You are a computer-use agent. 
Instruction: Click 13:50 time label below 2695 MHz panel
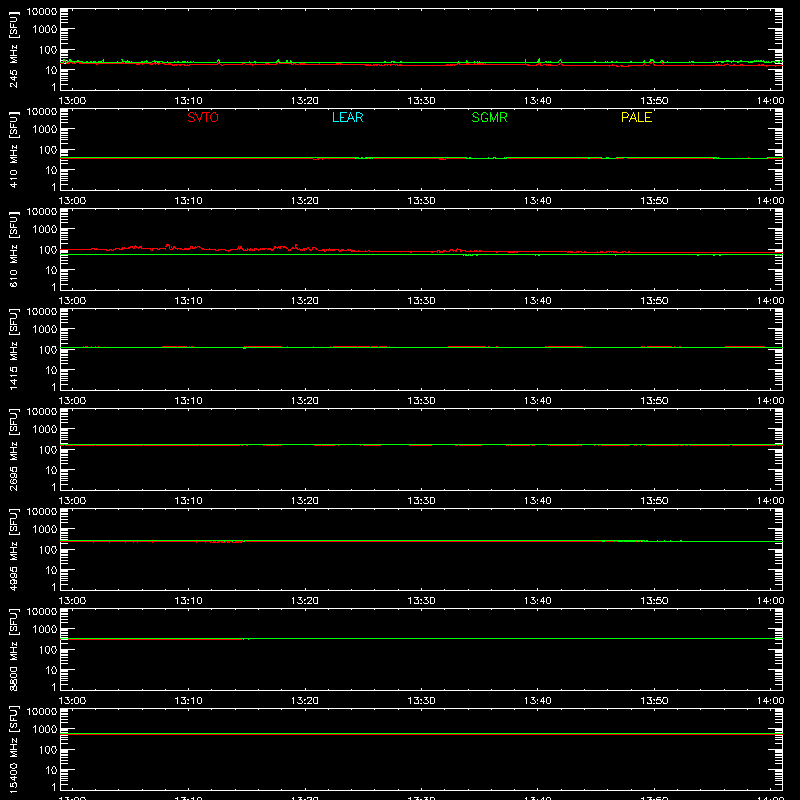tap(654, 501)
